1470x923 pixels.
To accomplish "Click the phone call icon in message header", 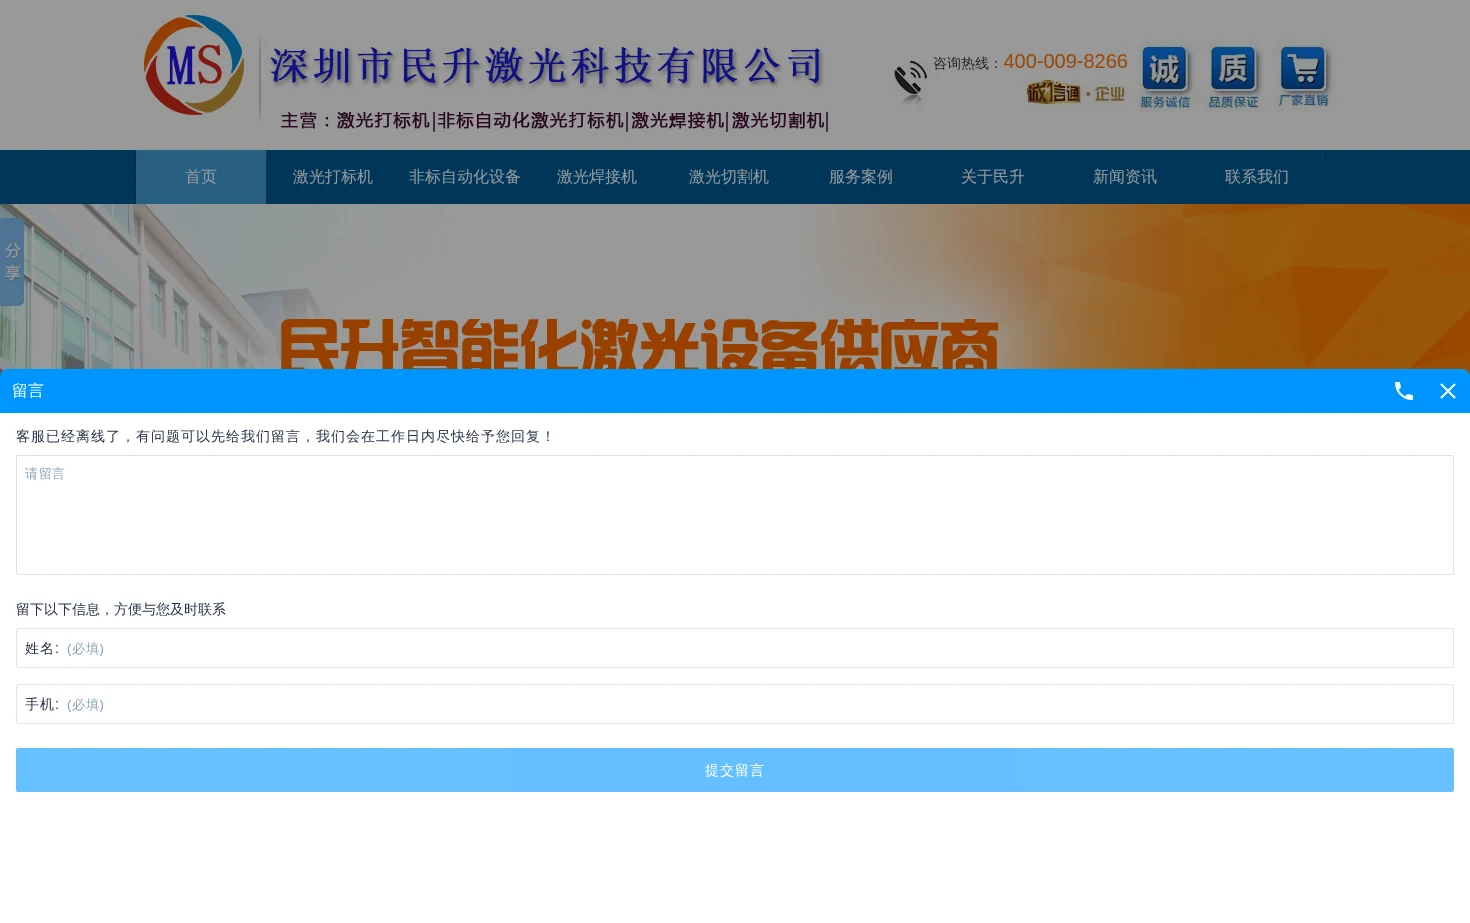I will click(1404, 391).
